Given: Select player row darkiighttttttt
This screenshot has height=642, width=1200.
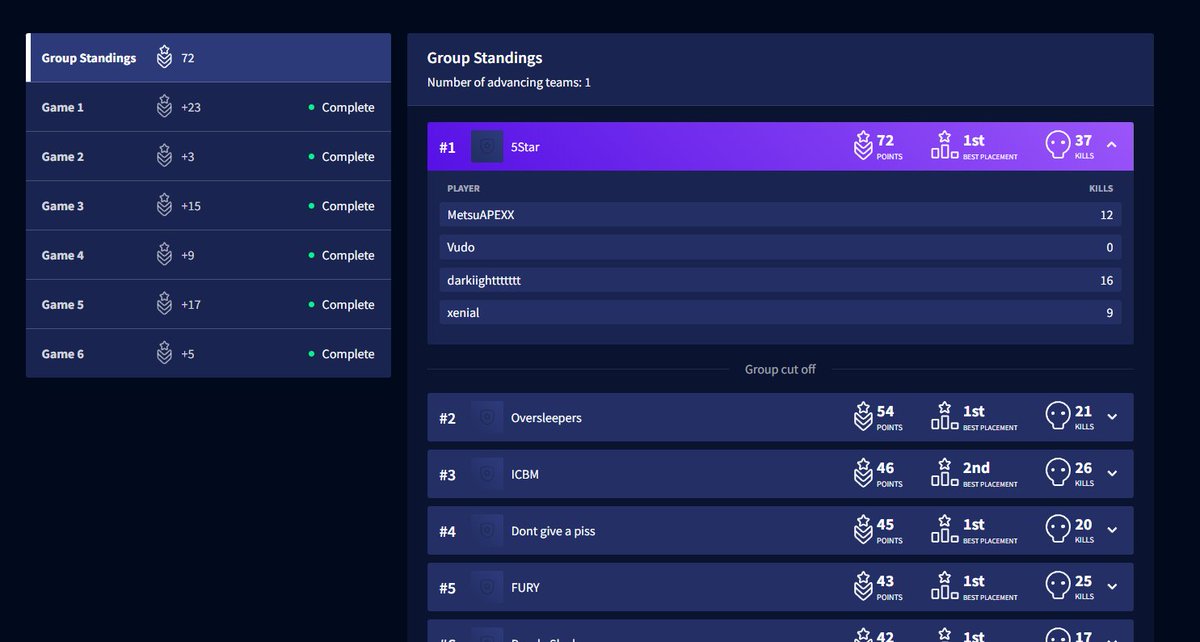Looking at the screenshot, I should [780, 280].
